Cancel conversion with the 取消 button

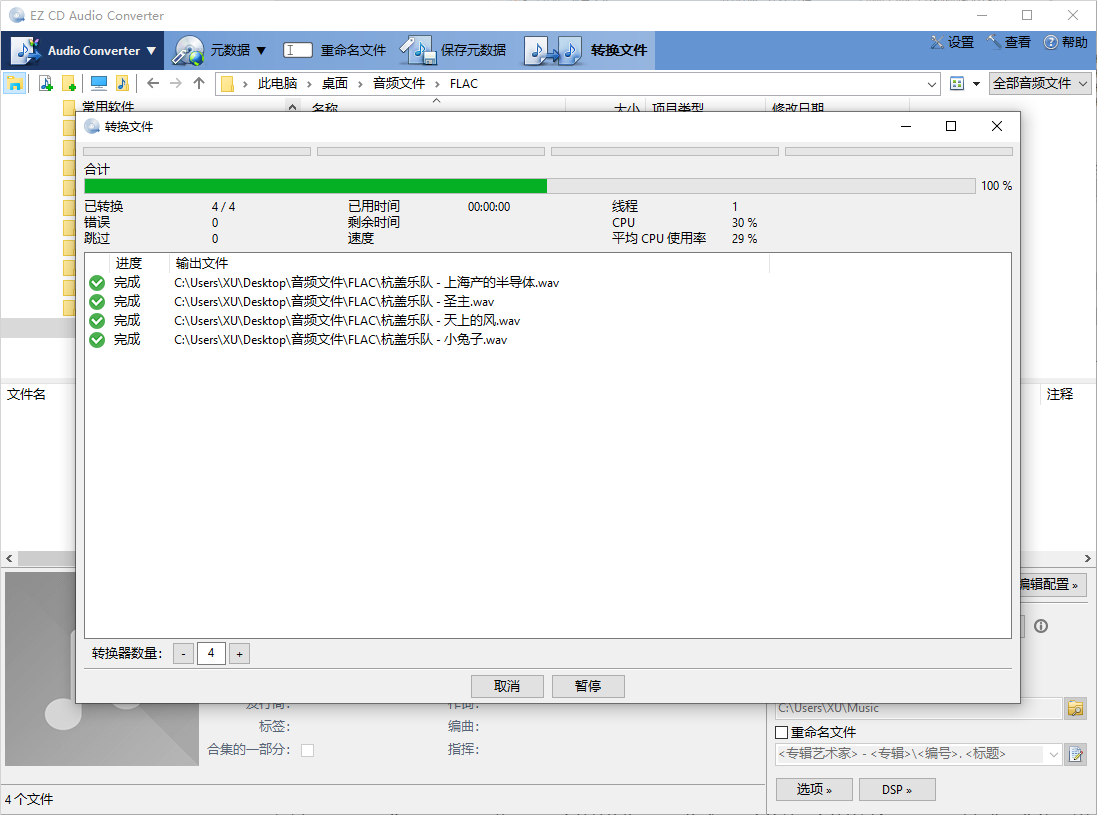tap(507, 686)
